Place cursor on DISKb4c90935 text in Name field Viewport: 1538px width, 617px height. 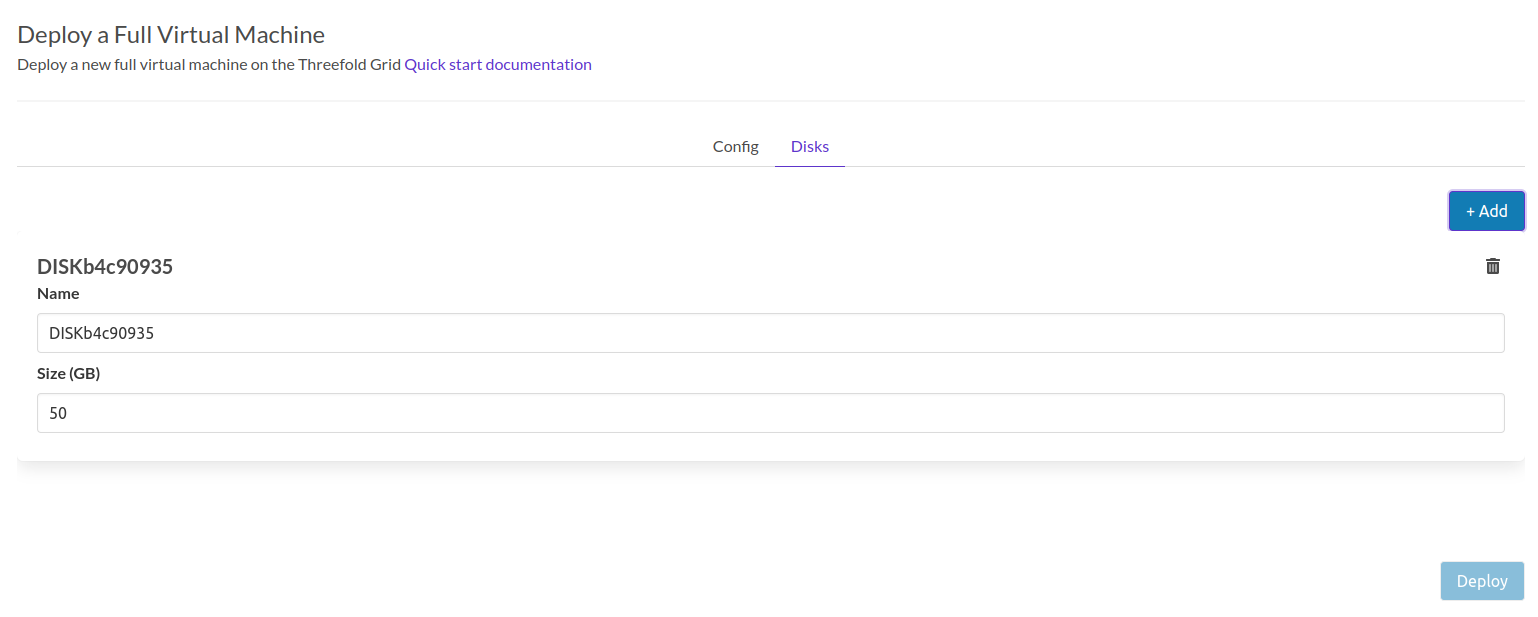pyautogui.click(x=101, y=333)
